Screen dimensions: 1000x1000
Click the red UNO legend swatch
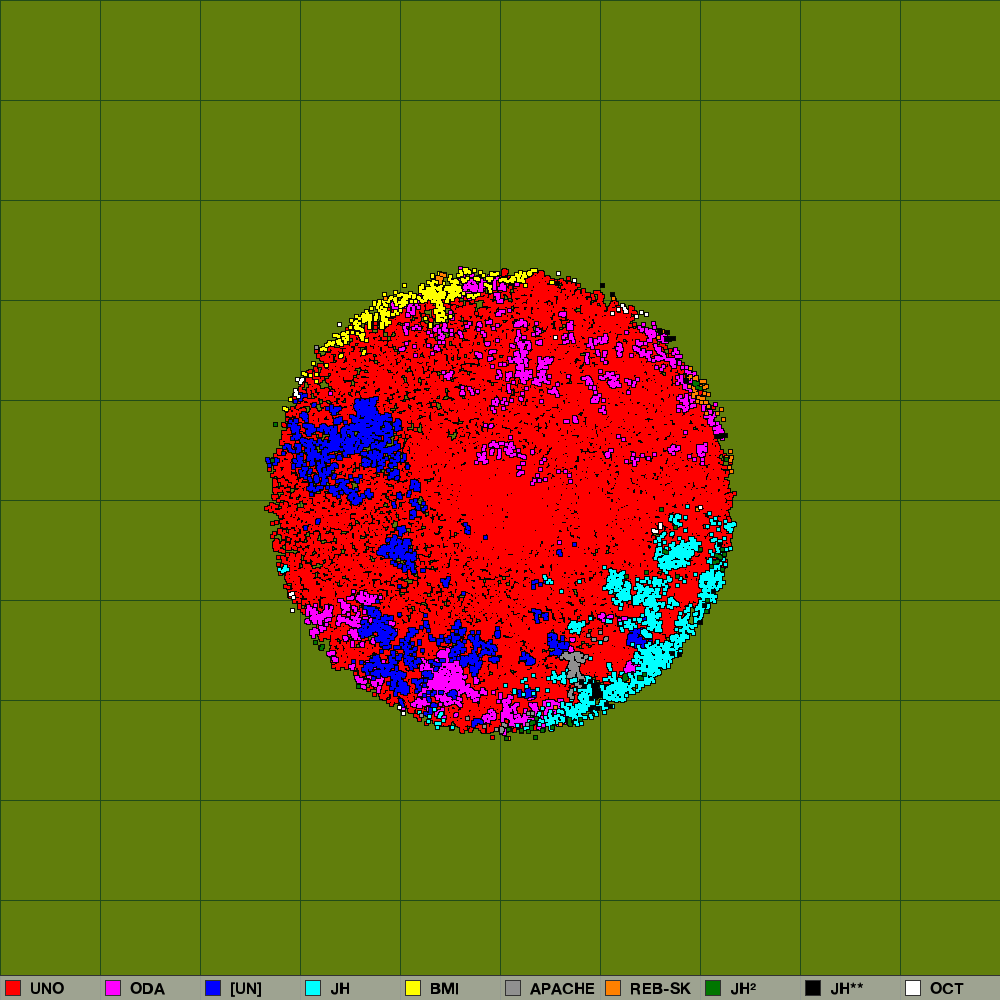(13, 988)
